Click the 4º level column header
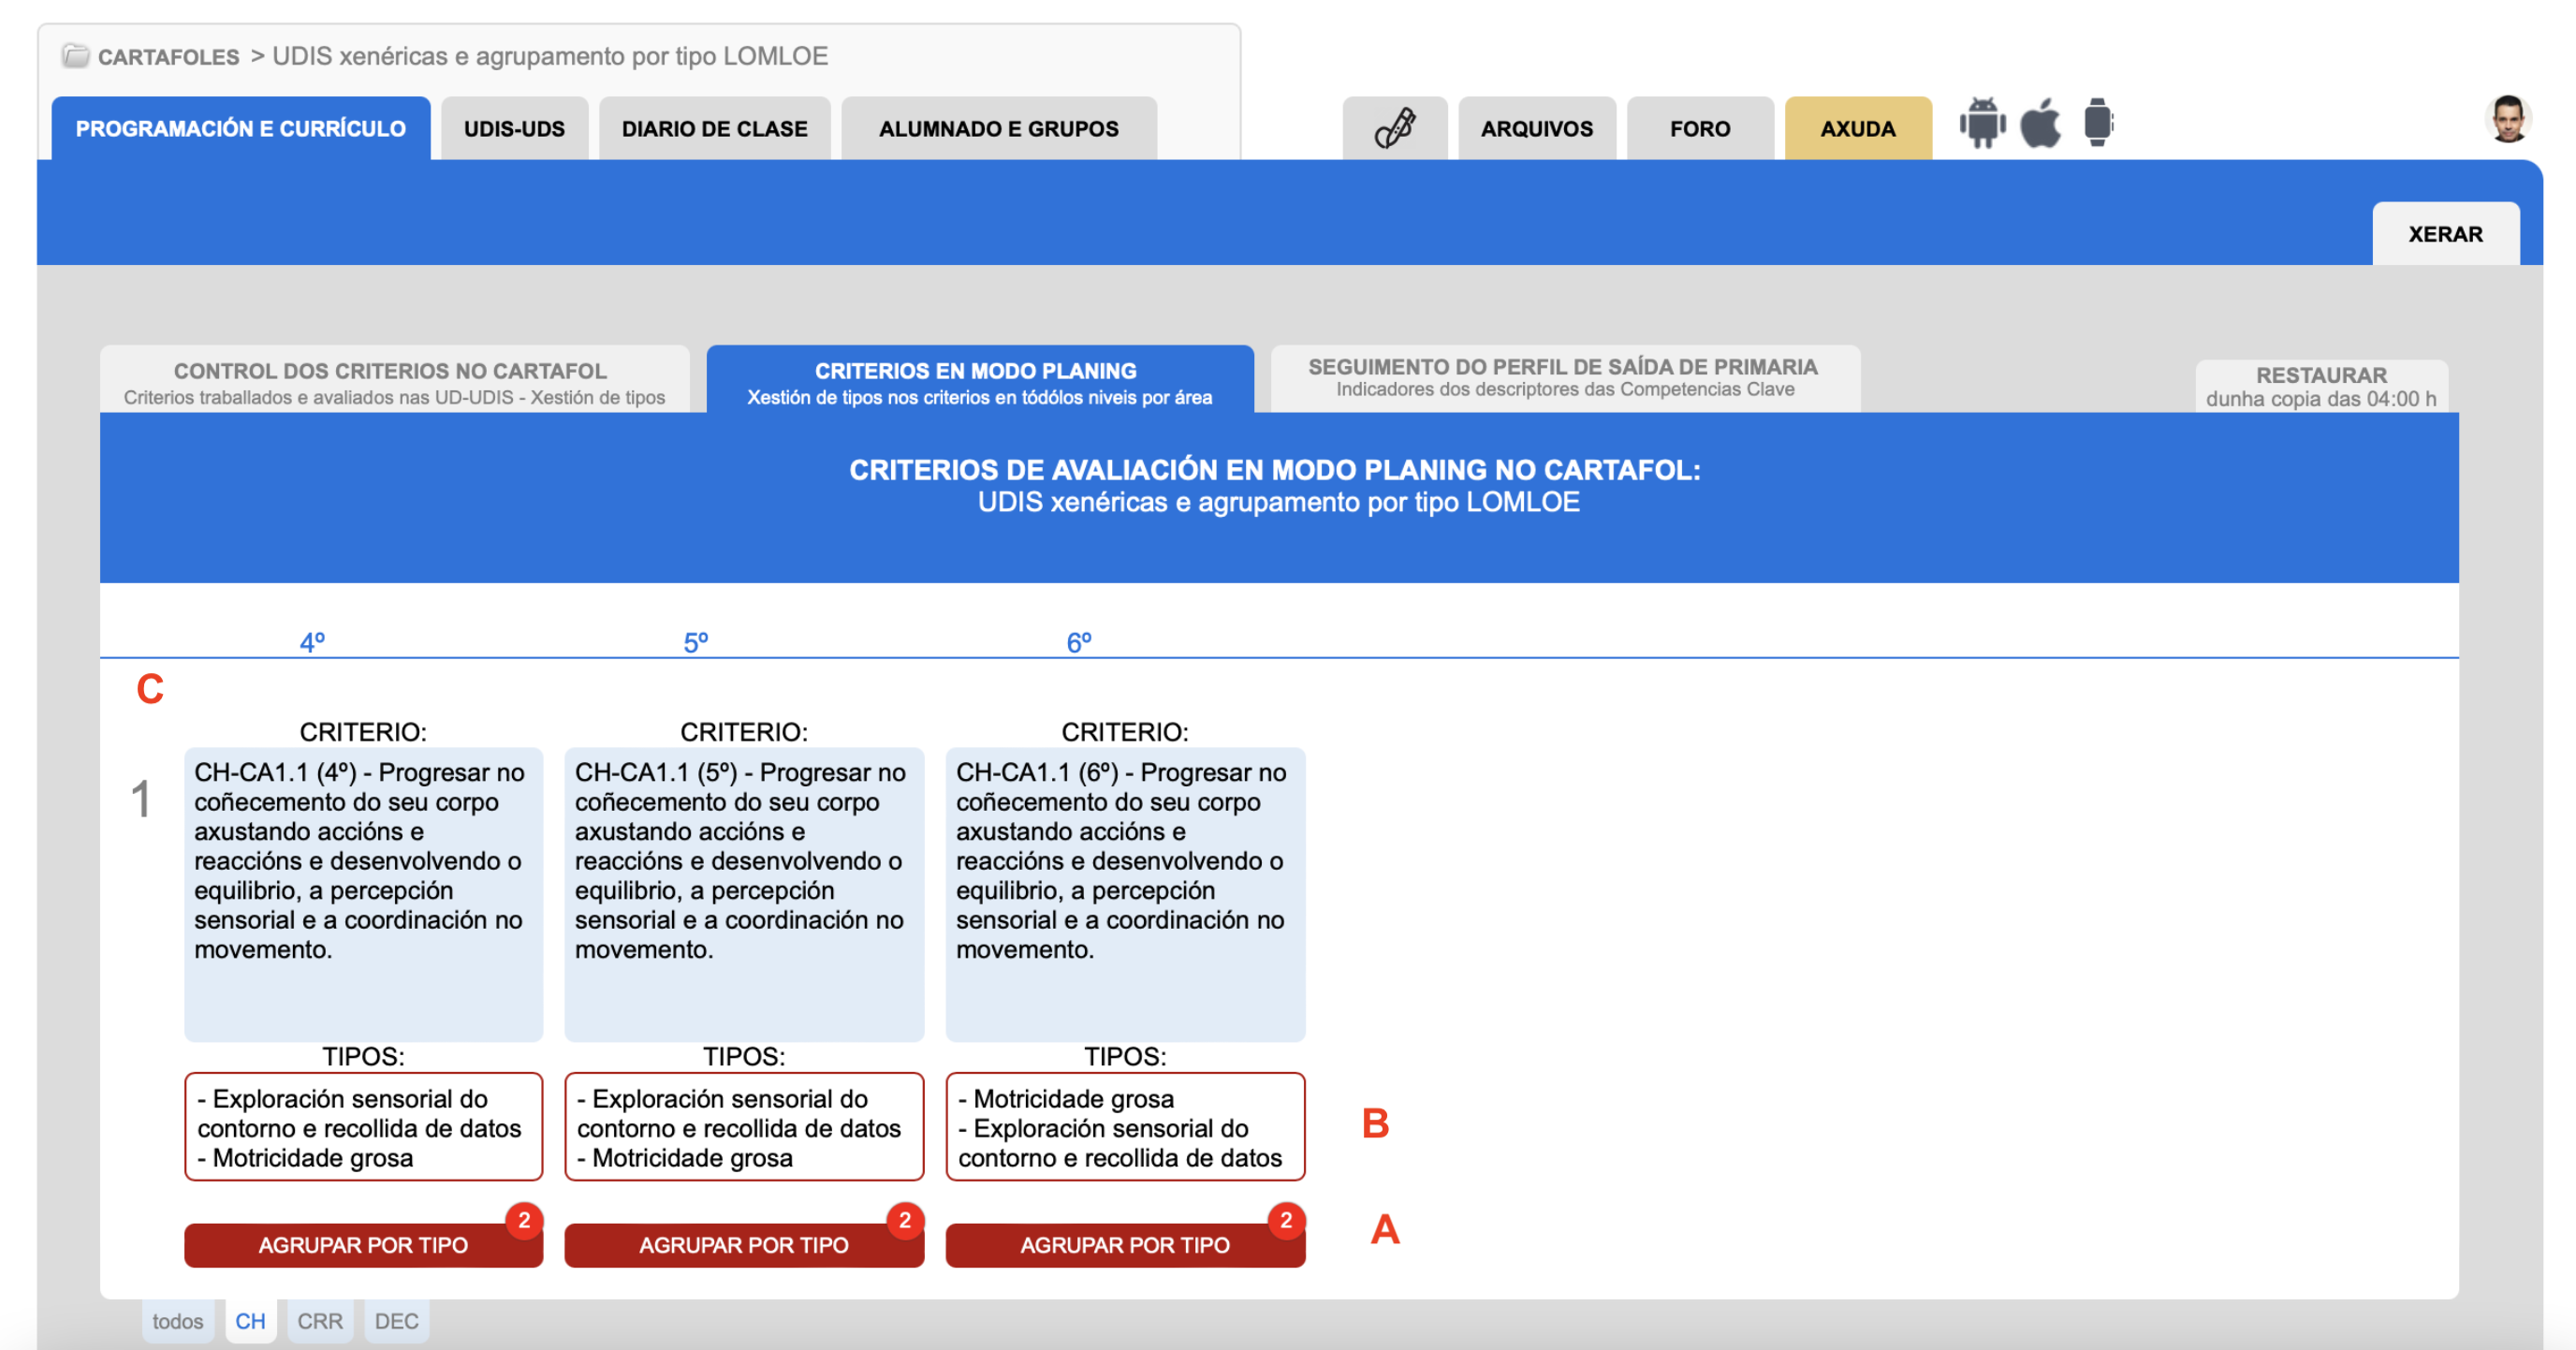This screenshot has height=1350, width=2576. click(312, 642)
